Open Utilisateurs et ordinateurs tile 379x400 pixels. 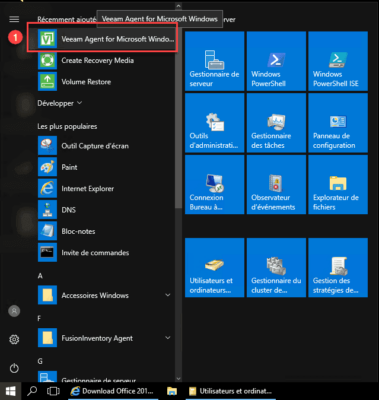pyautogui.click(x=215, y=267)
